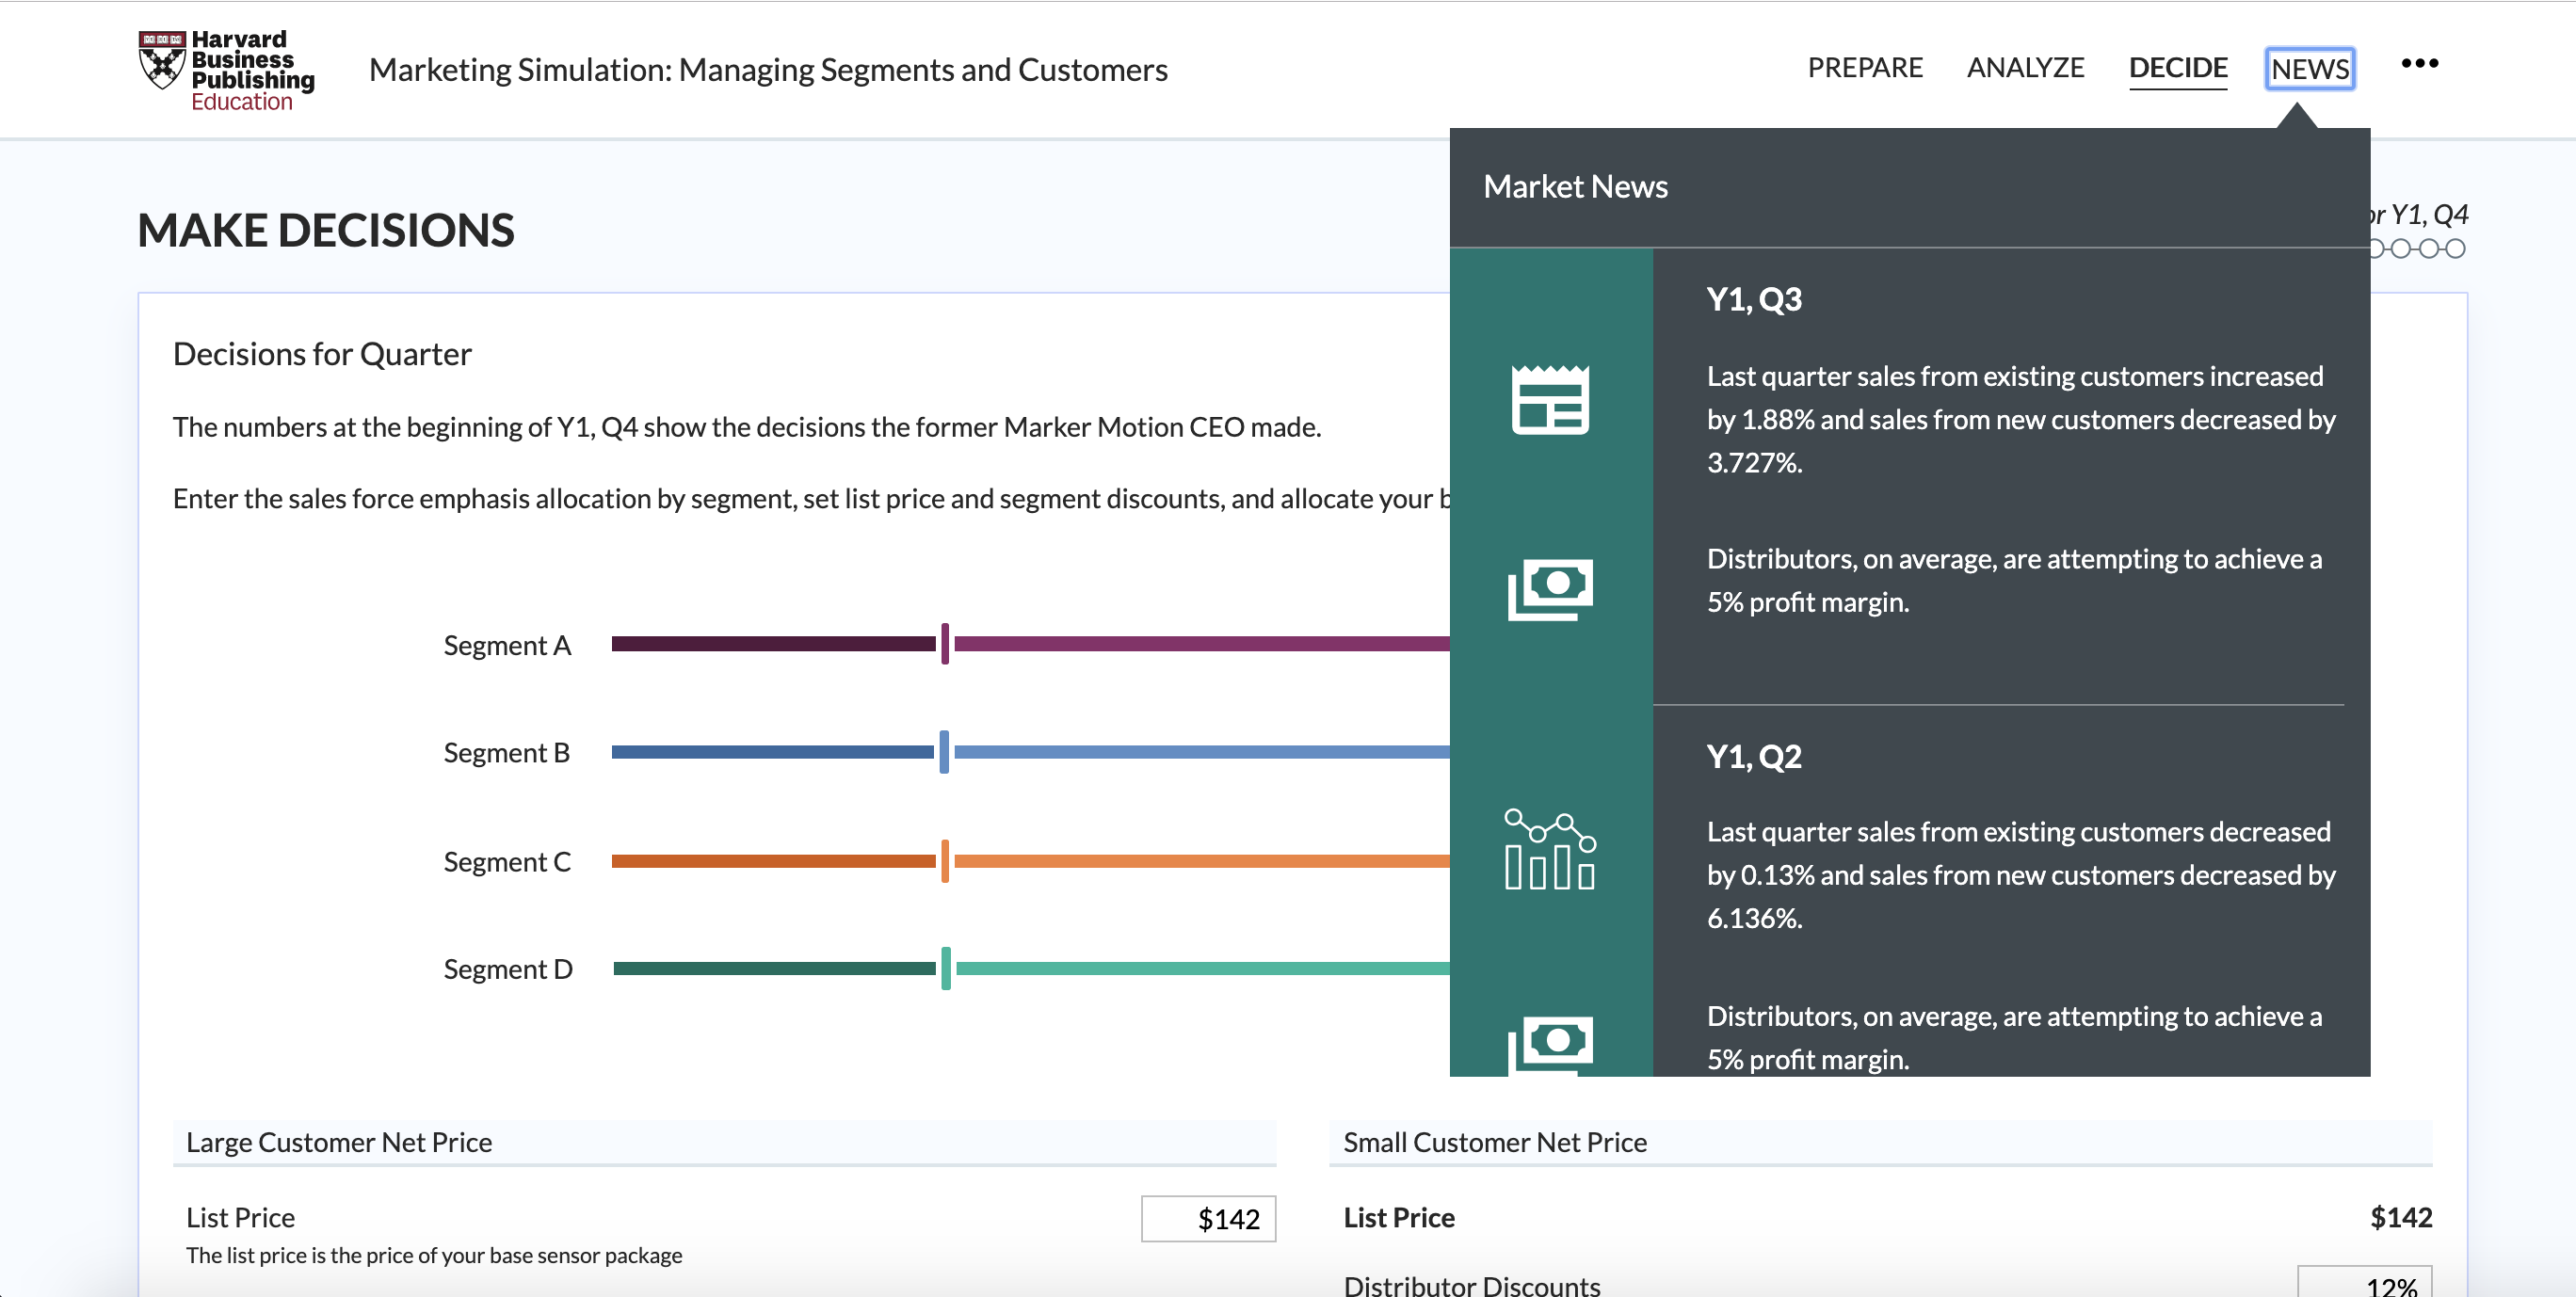Click the Large Customer List Price field
The width and height of the screenshot is (2576, 1297).
coord(1207,1218)
